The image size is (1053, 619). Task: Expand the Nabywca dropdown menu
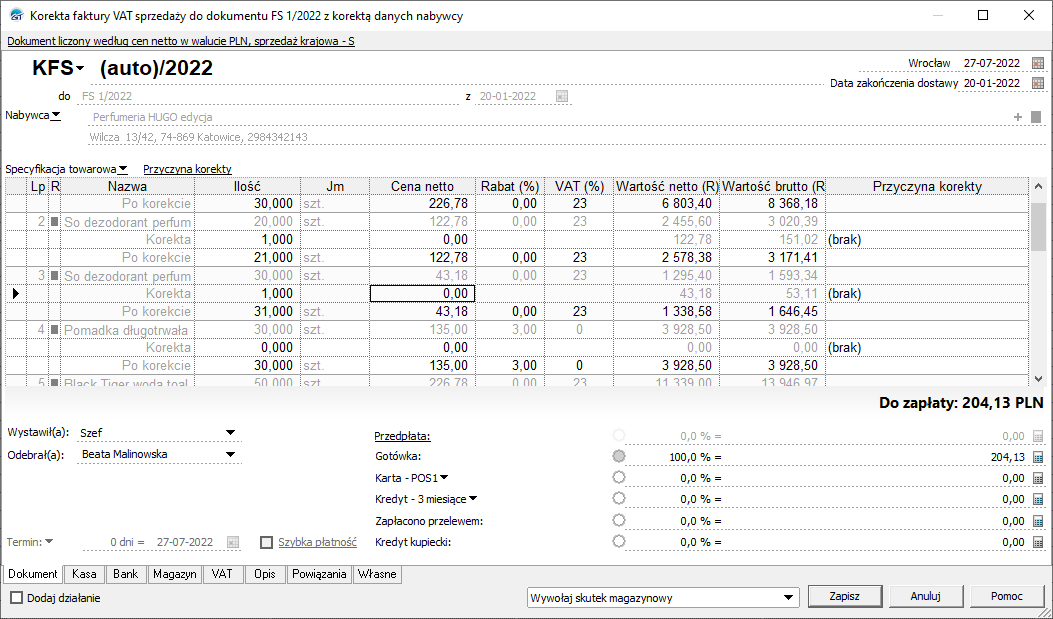(56, 115)
